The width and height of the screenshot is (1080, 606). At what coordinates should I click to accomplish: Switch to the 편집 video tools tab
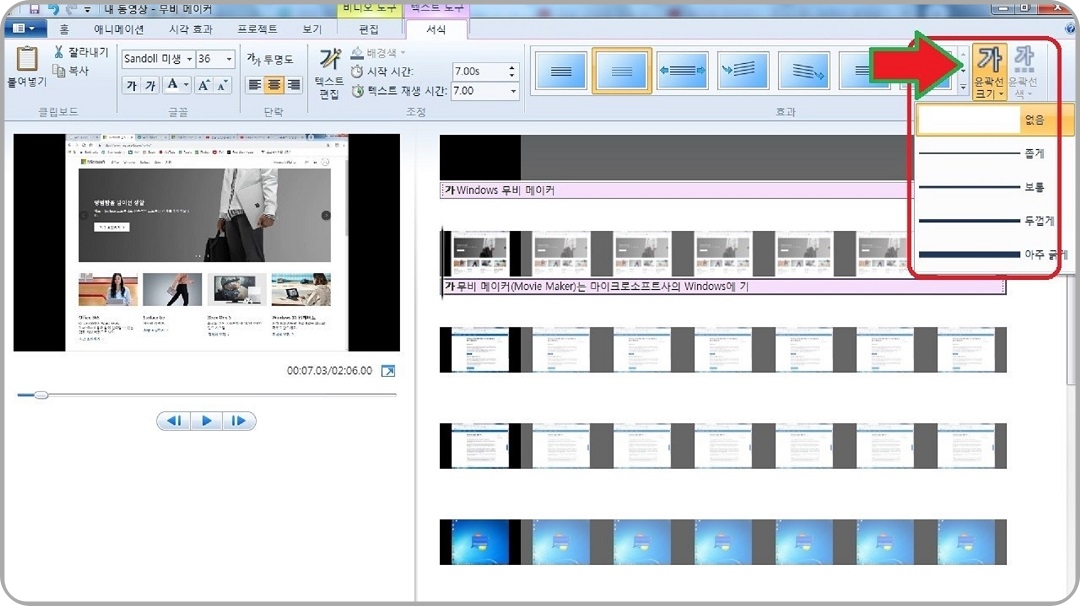[368, 30]
